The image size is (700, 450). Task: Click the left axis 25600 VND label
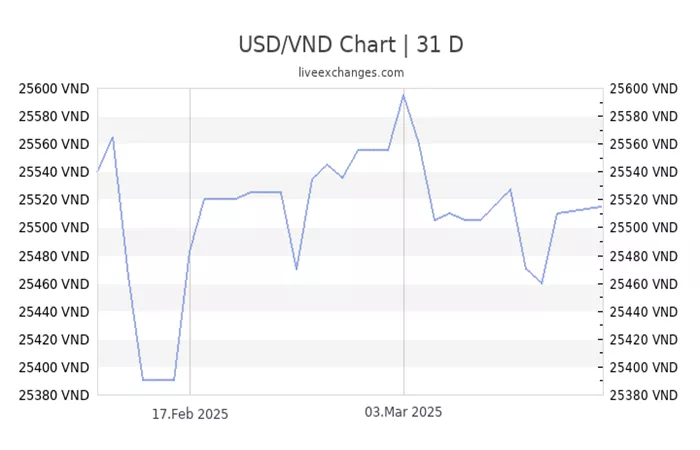pos(54,89)
